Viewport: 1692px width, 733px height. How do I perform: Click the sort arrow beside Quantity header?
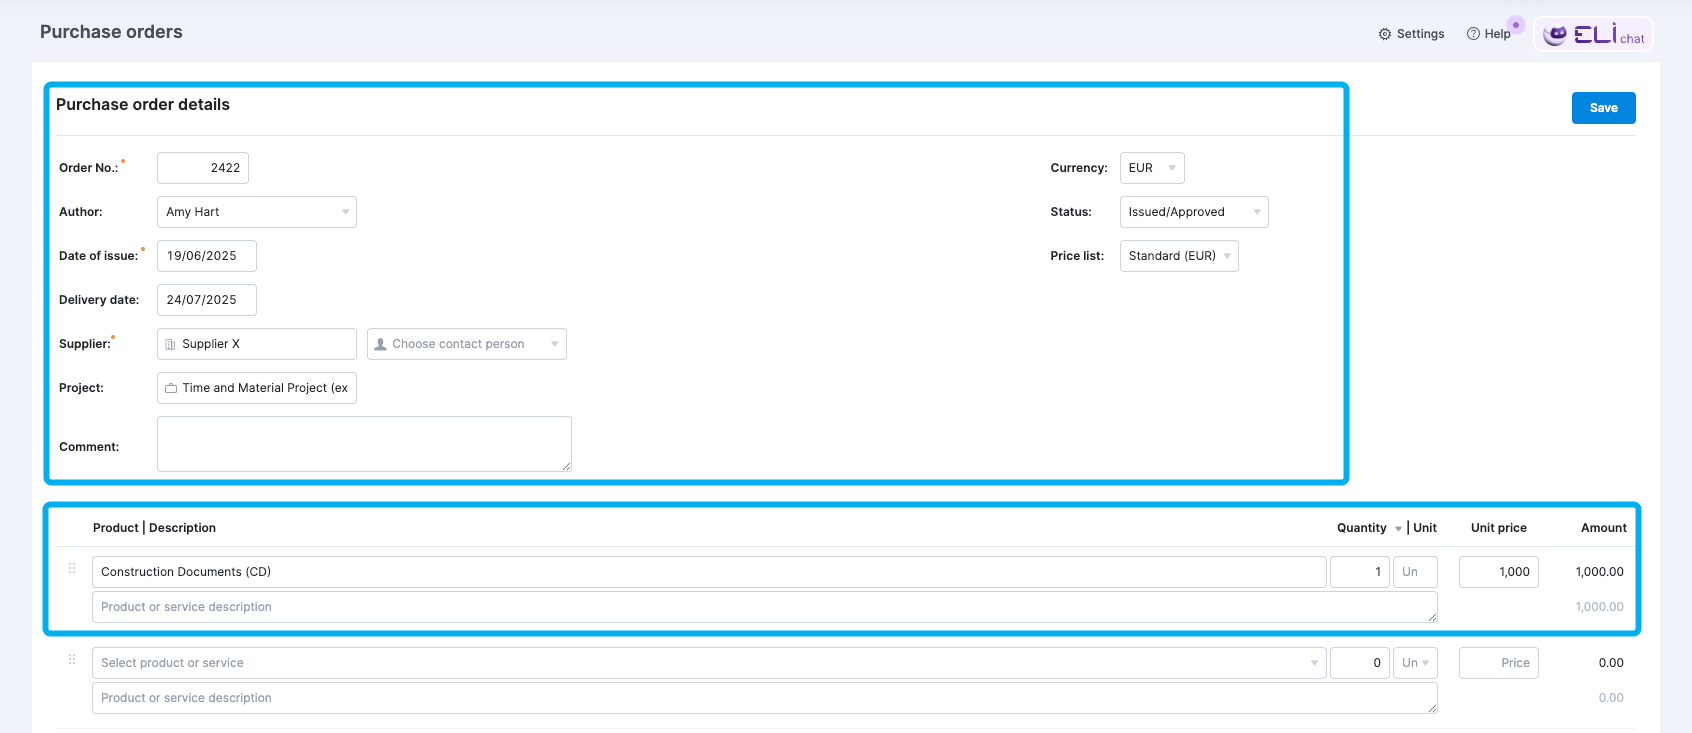pos(1398,529)
